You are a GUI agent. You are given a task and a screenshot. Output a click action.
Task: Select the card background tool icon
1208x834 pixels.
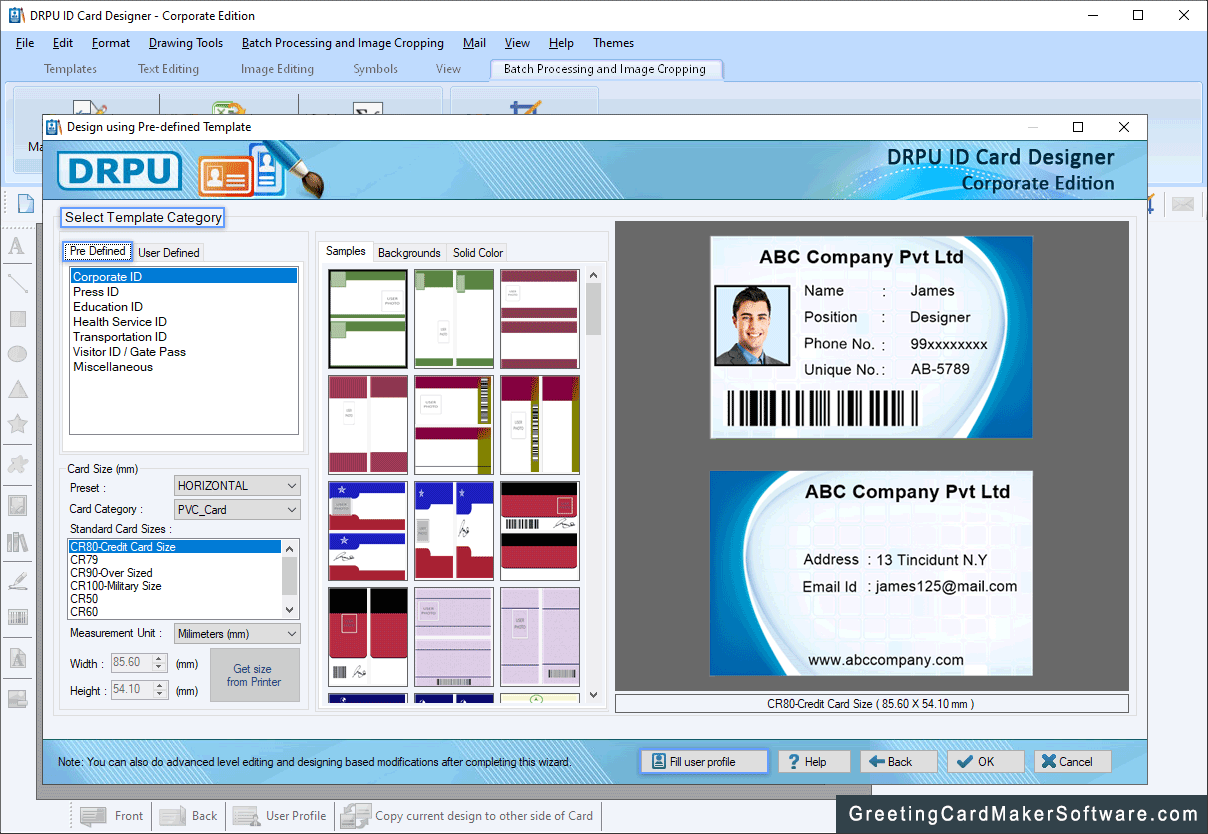pyautogui.click(x=17, y=698)
